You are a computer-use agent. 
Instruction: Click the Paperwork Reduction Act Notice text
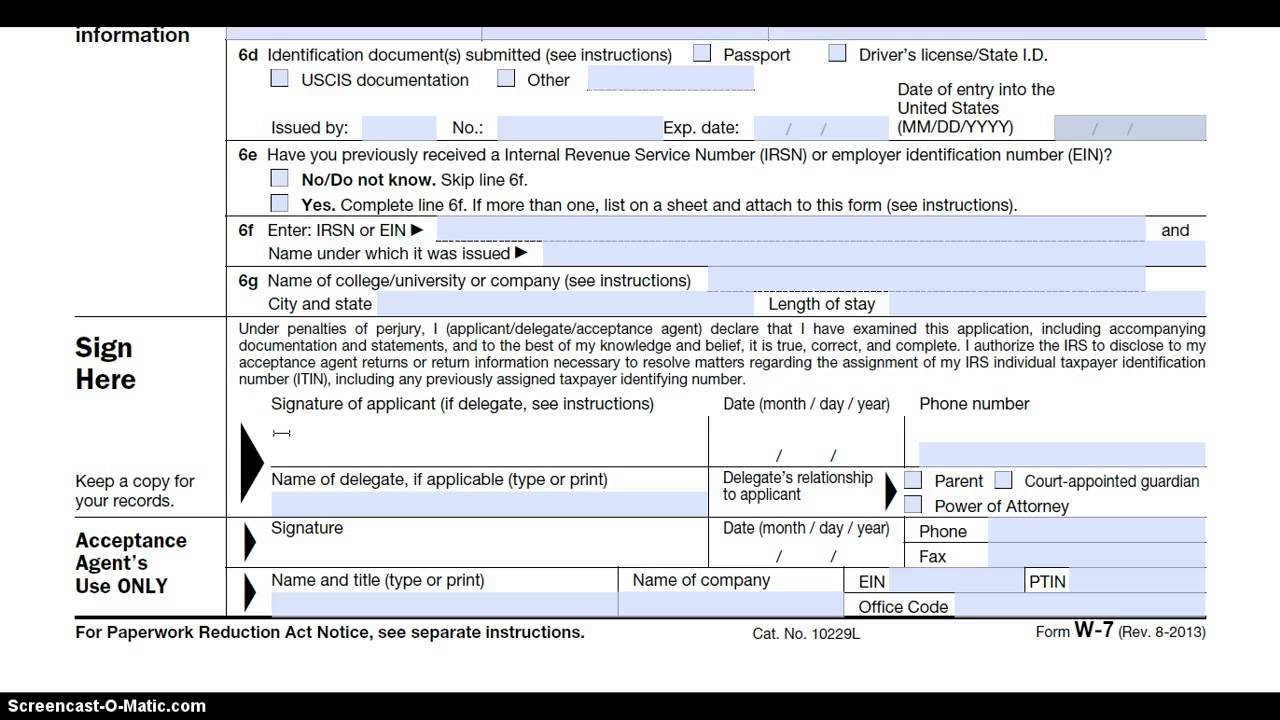[330, 632]
